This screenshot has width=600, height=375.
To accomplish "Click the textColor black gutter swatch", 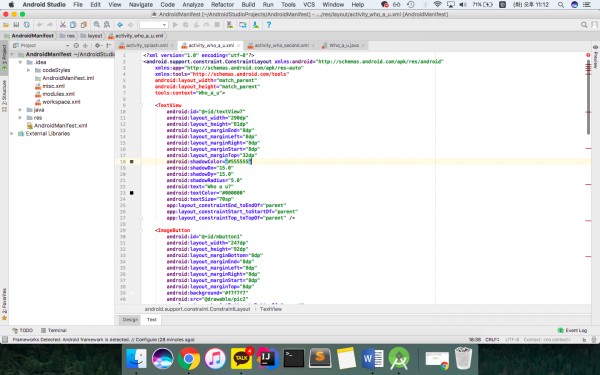I will point(132,193).
